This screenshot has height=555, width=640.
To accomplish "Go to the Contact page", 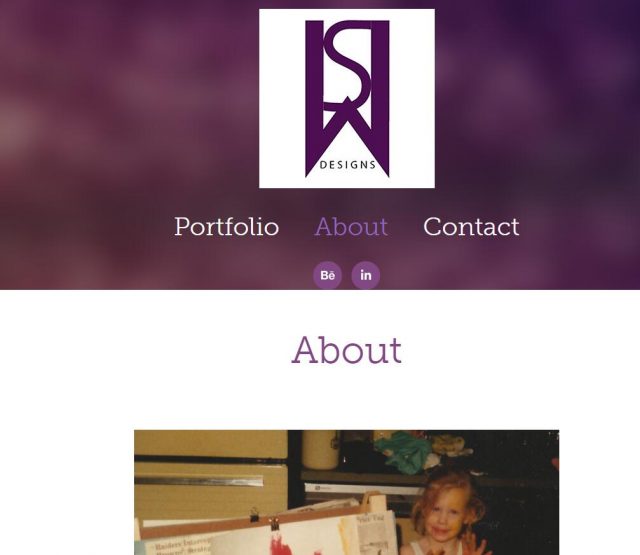I will (x=471, y=226).
